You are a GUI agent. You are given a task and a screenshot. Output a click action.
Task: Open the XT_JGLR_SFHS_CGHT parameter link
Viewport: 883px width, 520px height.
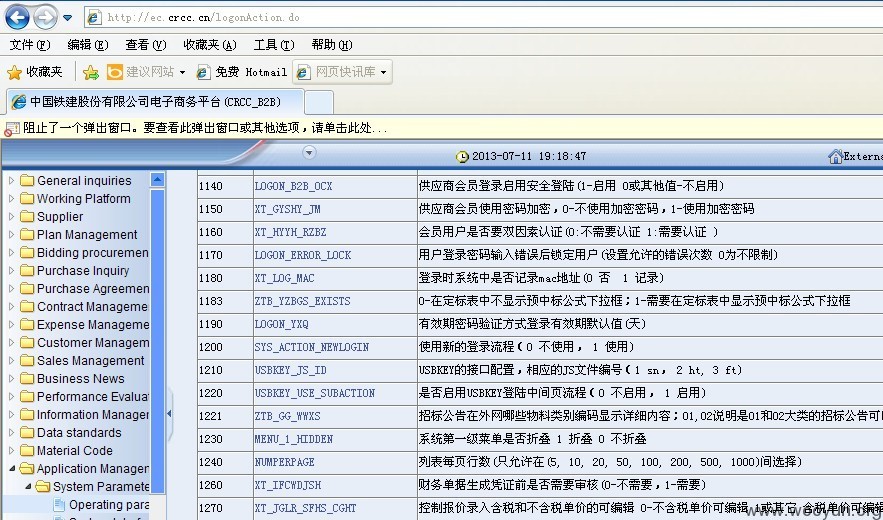pos(305,508)
